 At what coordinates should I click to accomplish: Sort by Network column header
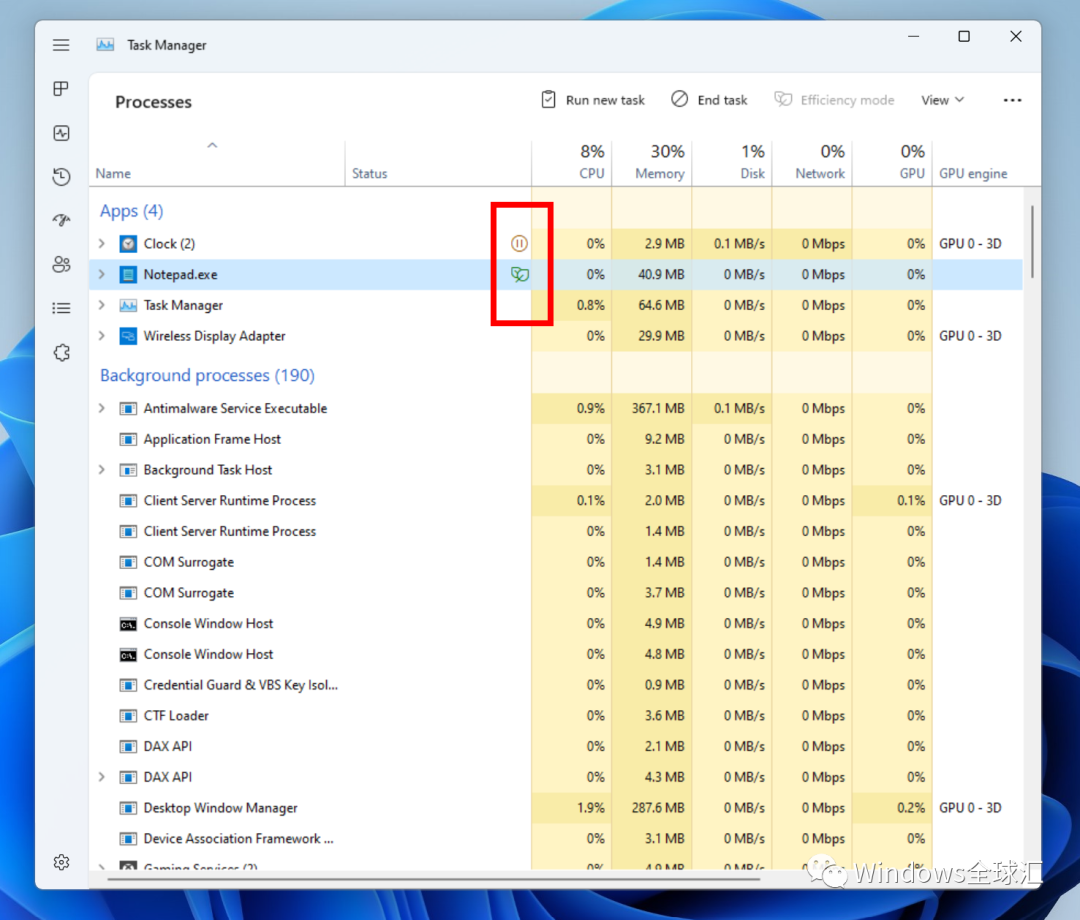point(812,164)
